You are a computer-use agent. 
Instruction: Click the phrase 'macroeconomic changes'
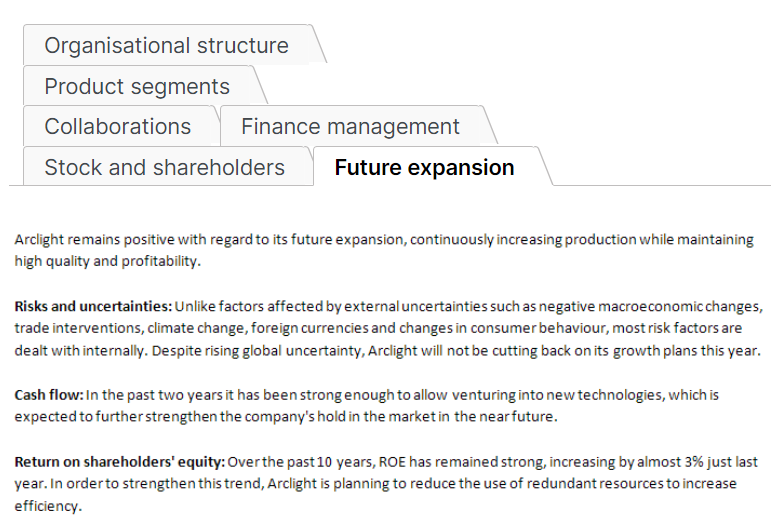(680, 307)
